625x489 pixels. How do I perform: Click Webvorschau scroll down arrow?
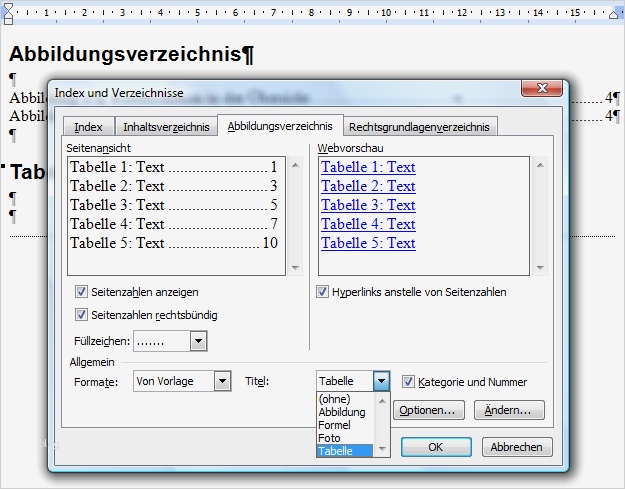pyautogui.click(x=540, y=268)
